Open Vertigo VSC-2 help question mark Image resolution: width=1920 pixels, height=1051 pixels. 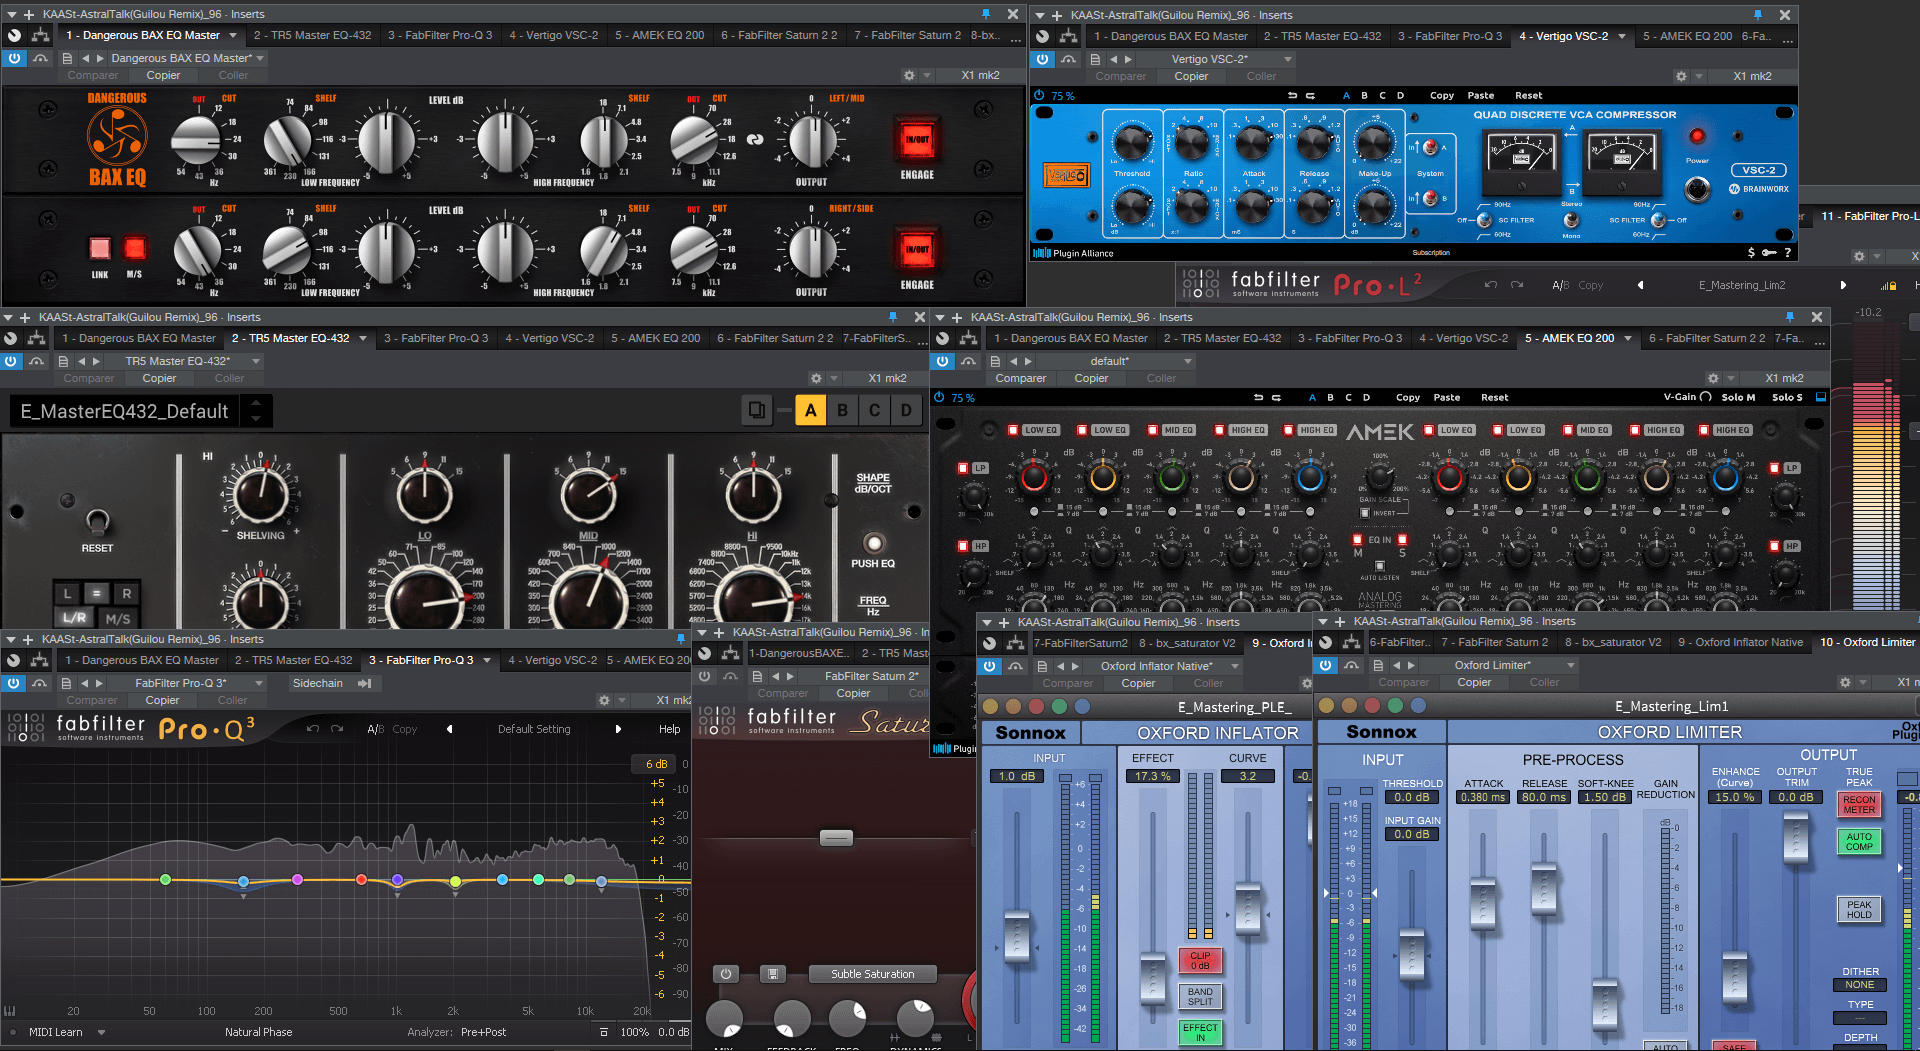pos(1787,253)
